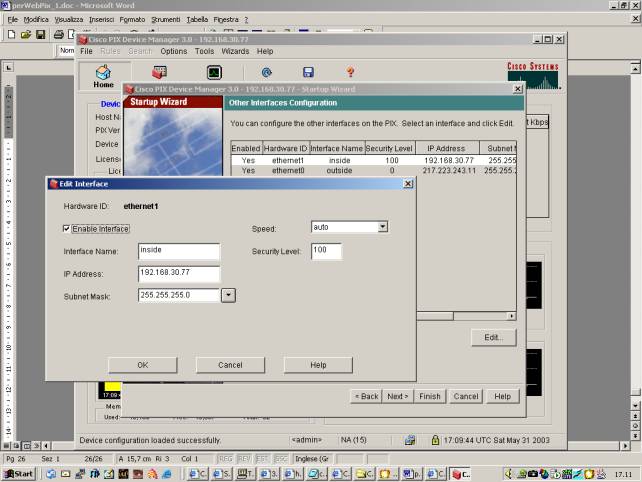This screenshot has height=482, width=642.
Task: Click the Cisco Systems logo
Action: (533, 75)
